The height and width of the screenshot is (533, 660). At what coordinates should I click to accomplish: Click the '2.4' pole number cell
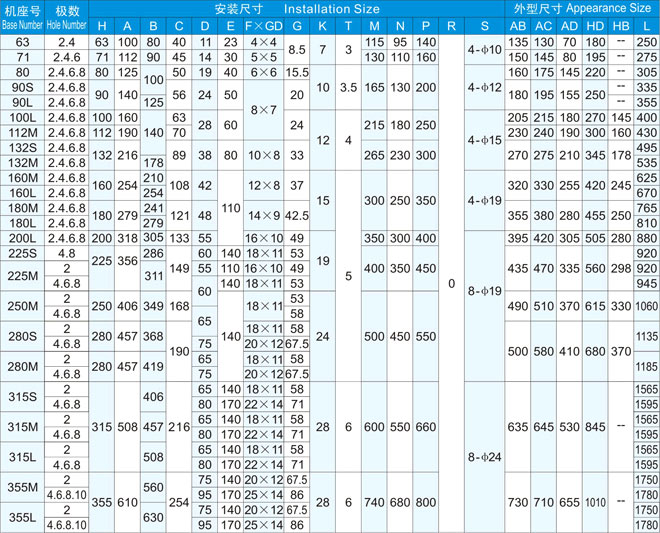(67, 42)
